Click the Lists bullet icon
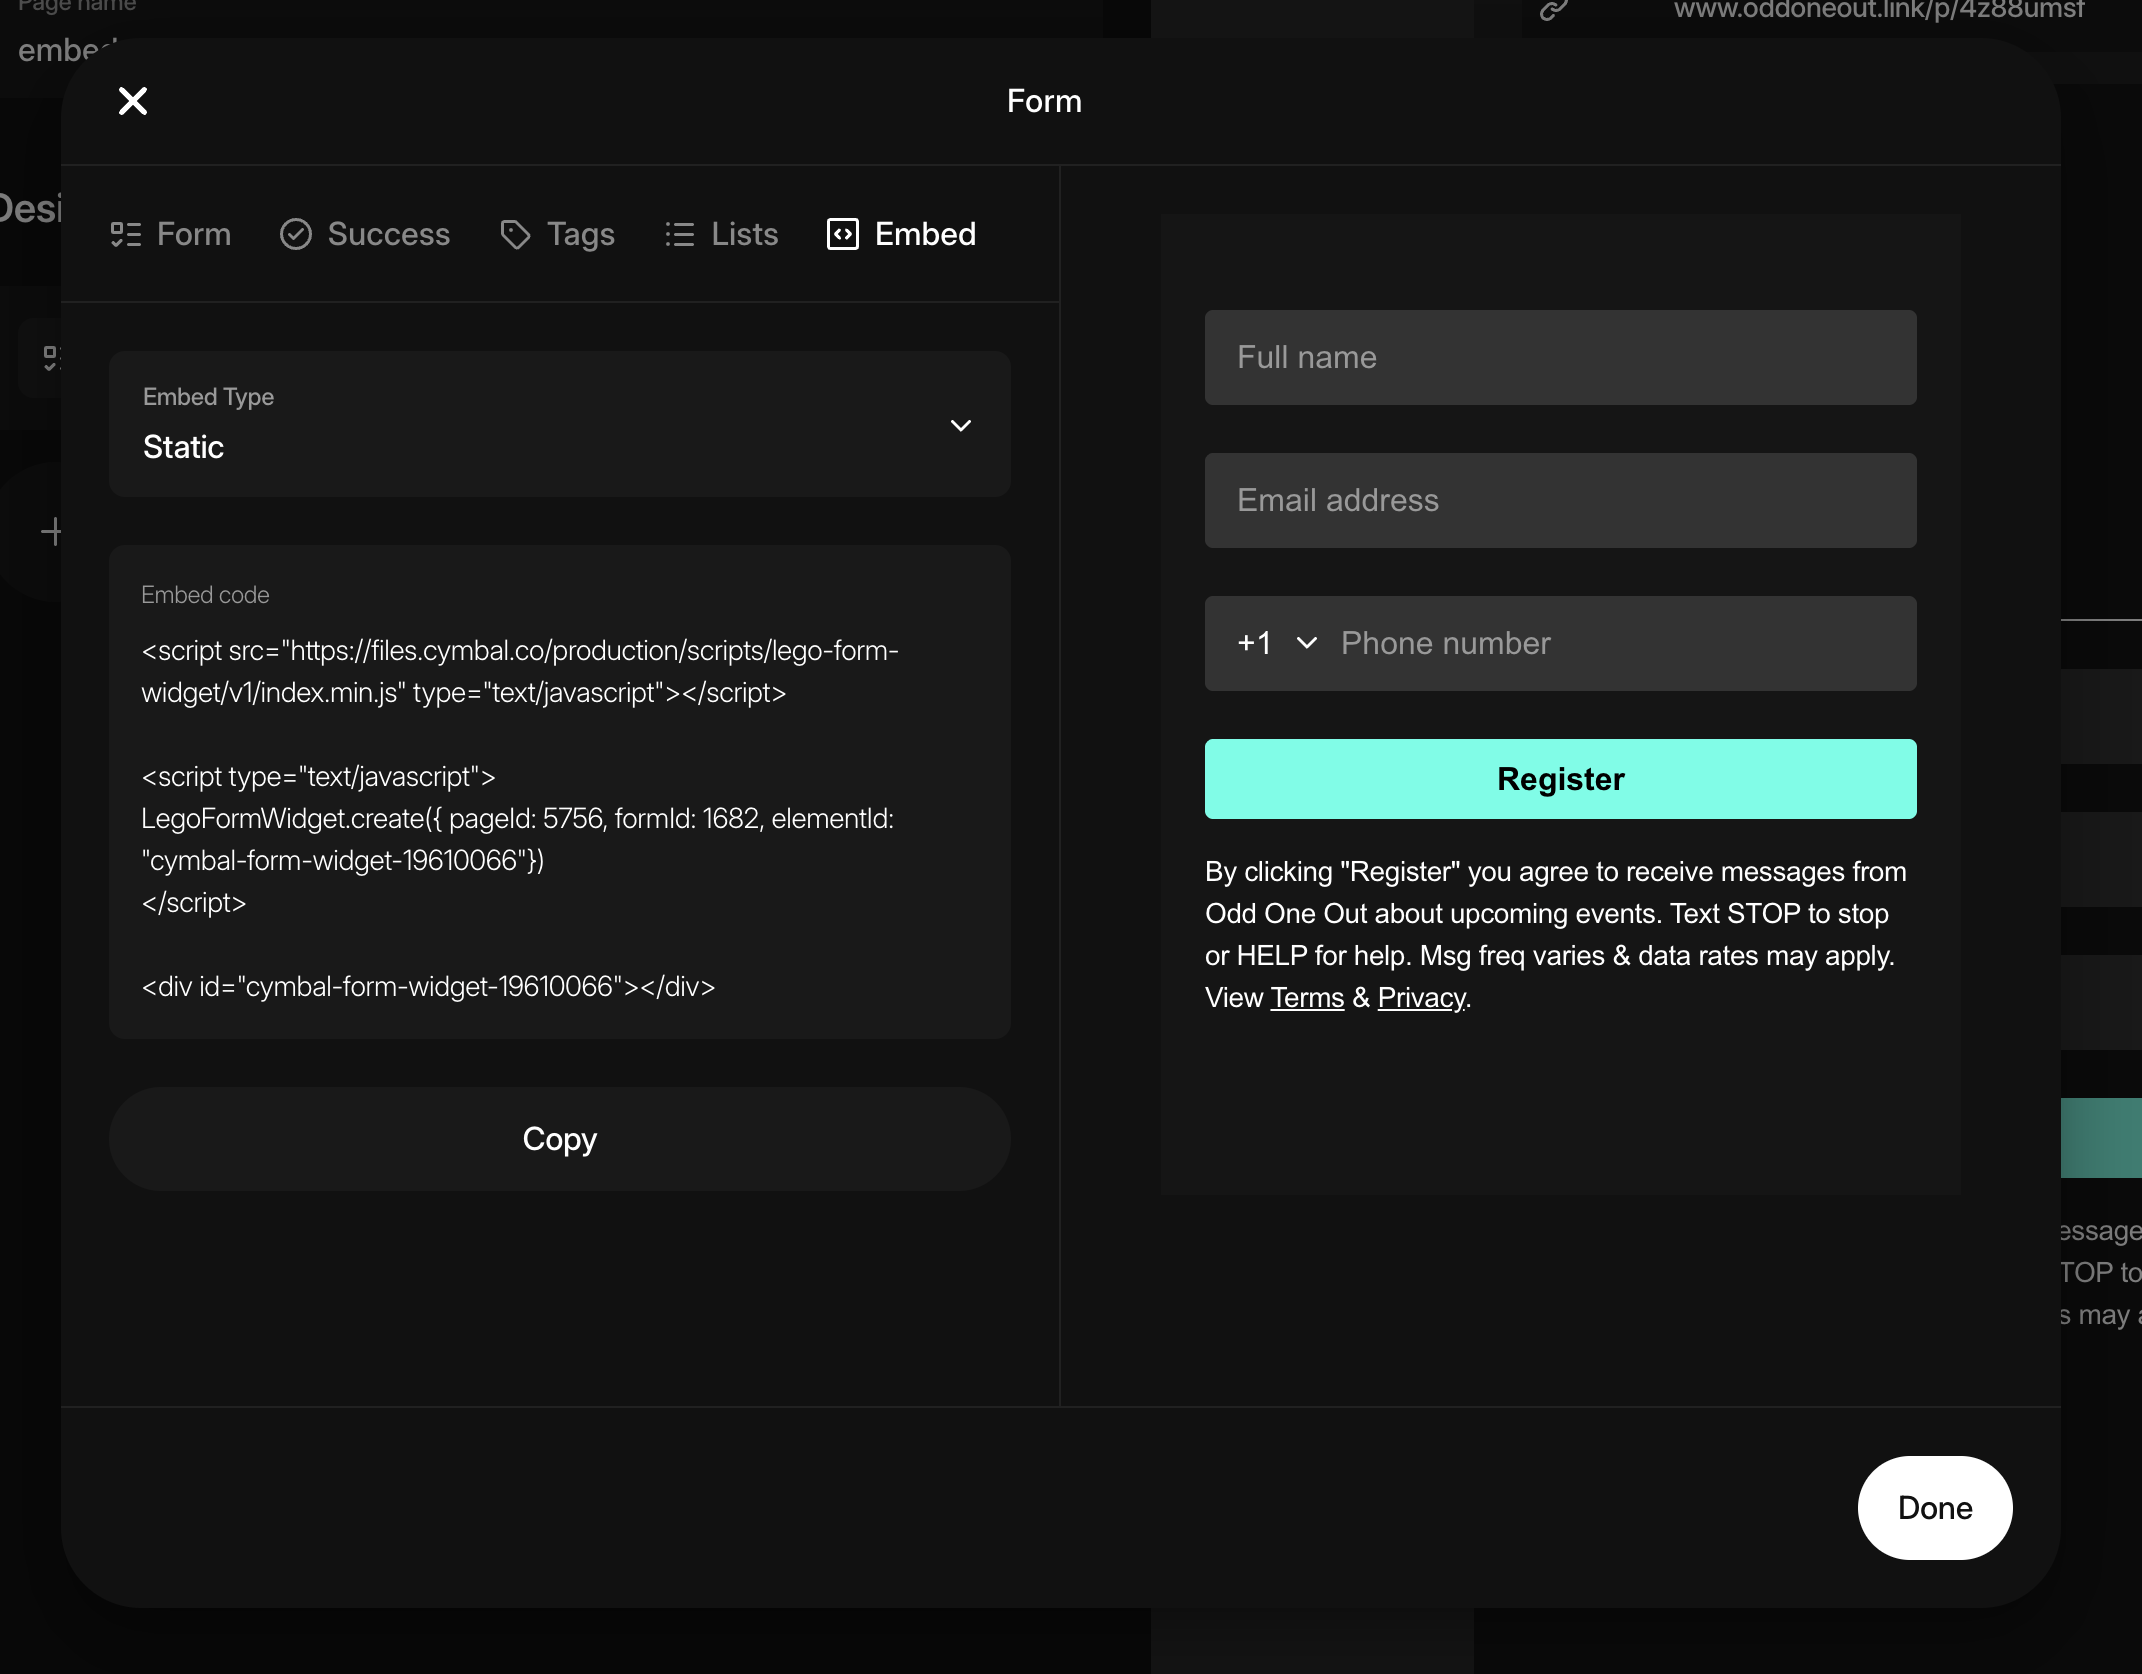The height and width of the screenshot is (1674, 2142). coord(679,234)
